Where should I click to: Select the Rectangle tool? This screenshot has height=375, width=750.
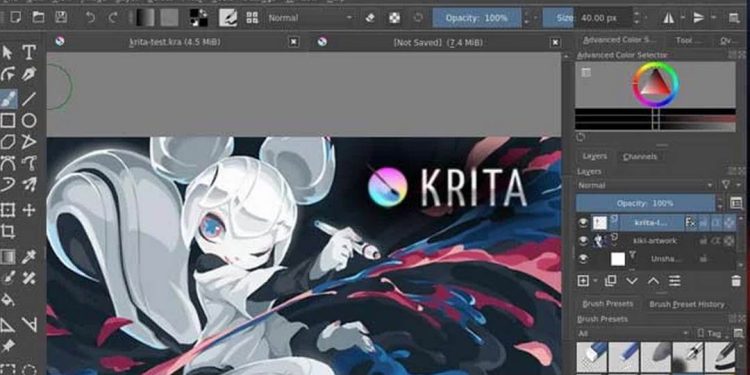pyautogui.click(x=7, y=121)
